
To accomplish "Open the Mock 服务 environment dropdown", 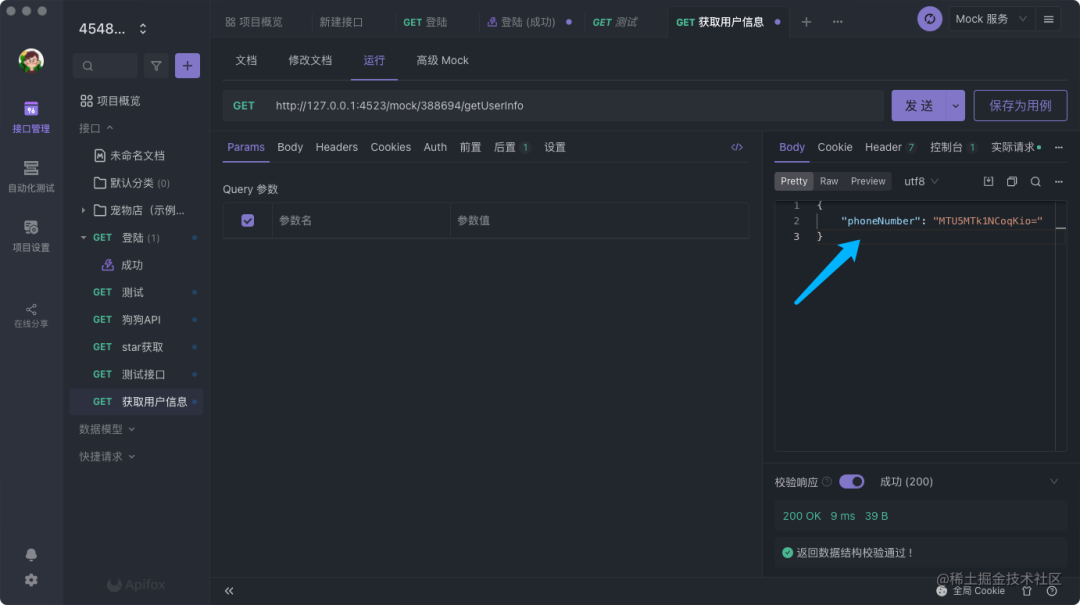I will 991,19.
